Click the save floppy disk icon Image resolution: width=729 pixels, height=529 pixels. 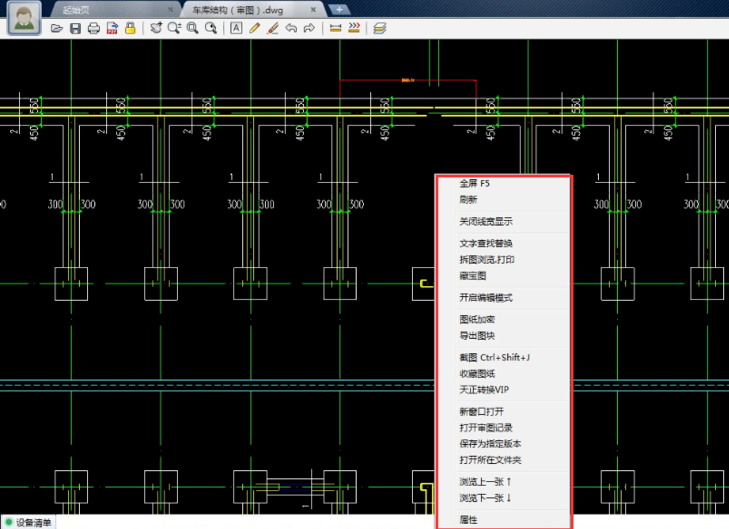point(76,28)
